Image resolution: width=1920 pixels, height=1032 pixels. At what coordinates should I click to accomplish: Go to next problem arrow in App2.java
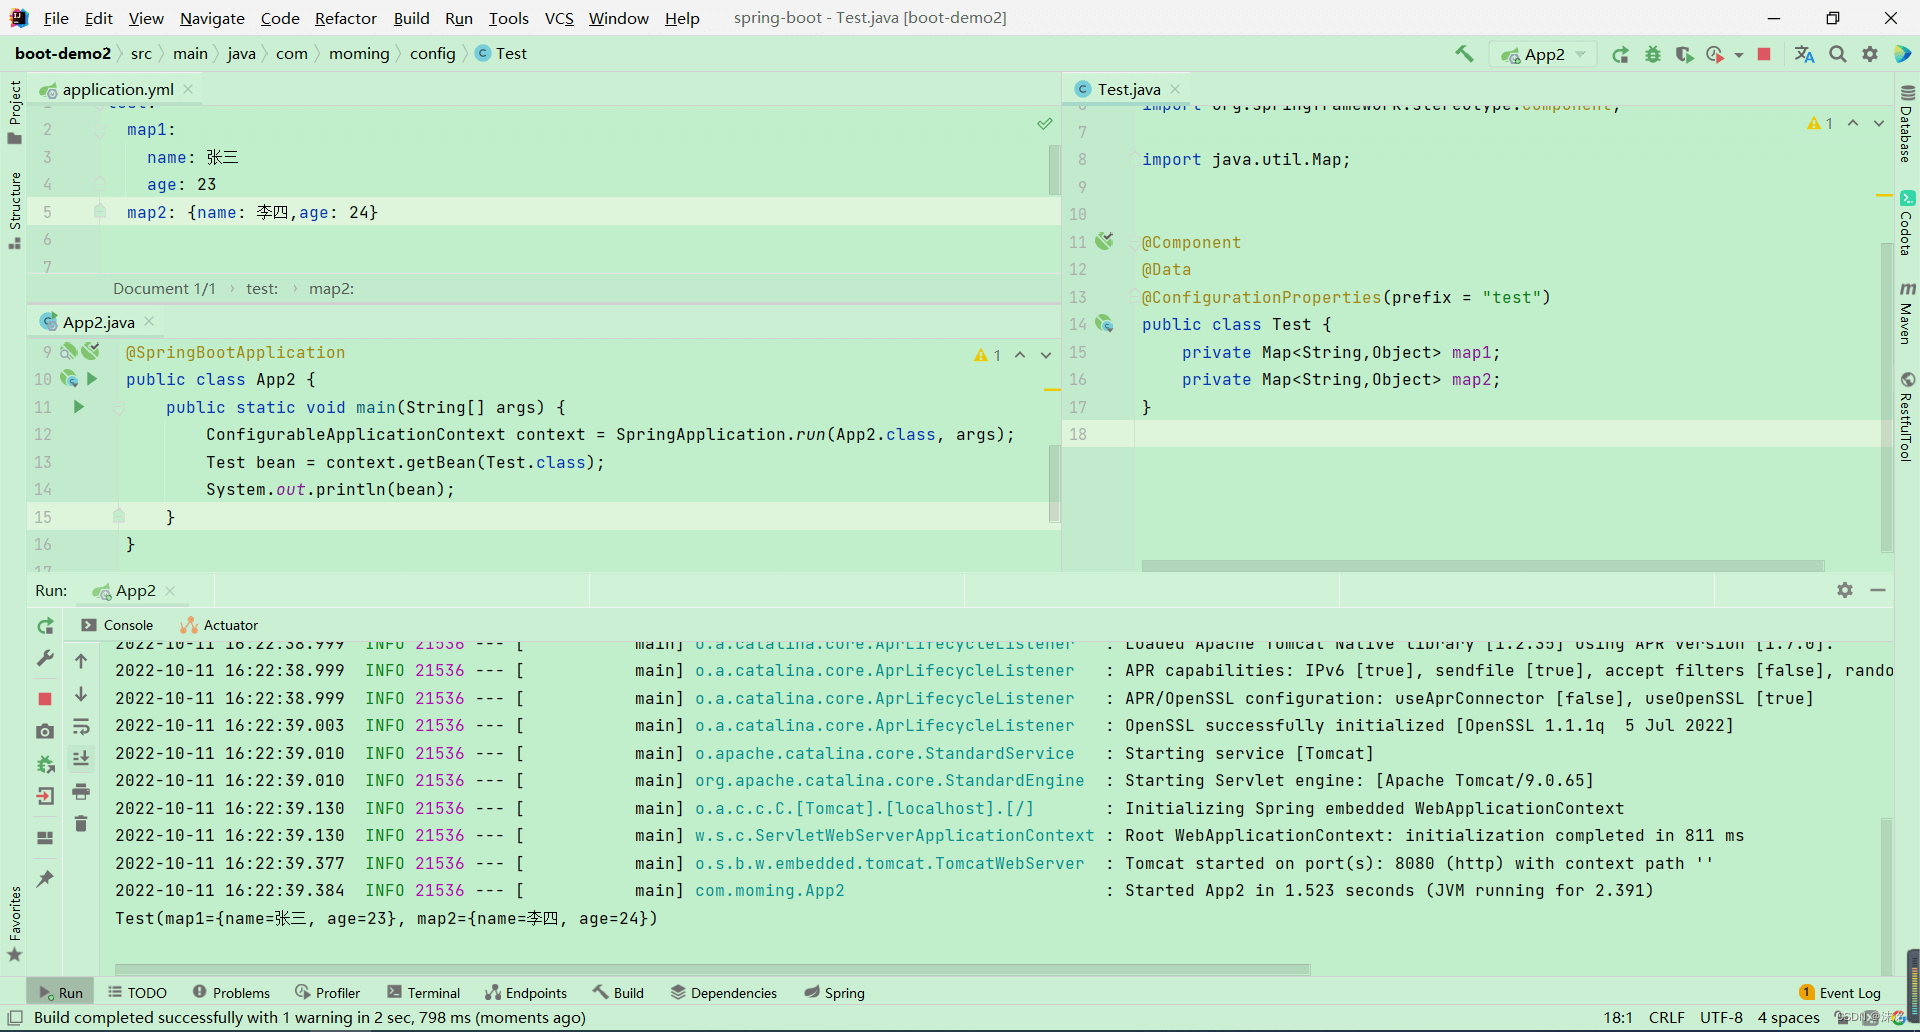(x=1046, y=355)
